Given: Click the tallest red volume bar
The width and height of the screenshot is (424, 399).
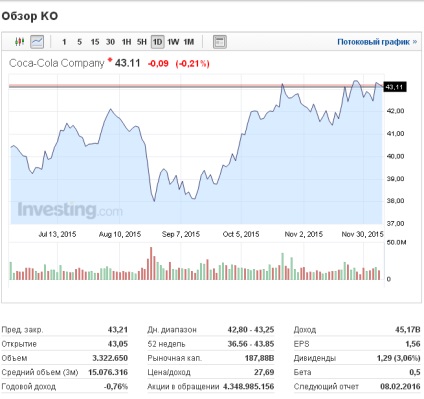Looking at the screenshot, I should coord(151,263).
